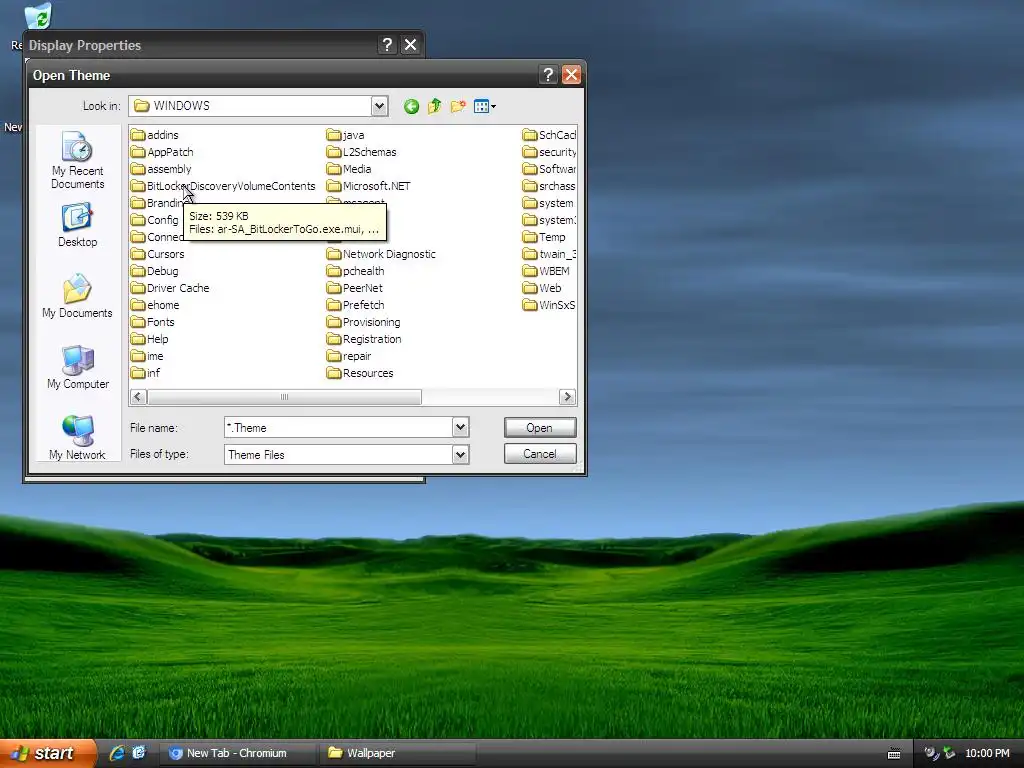Select the Config folder
The image size is (1024, 768).
[155, 220]
